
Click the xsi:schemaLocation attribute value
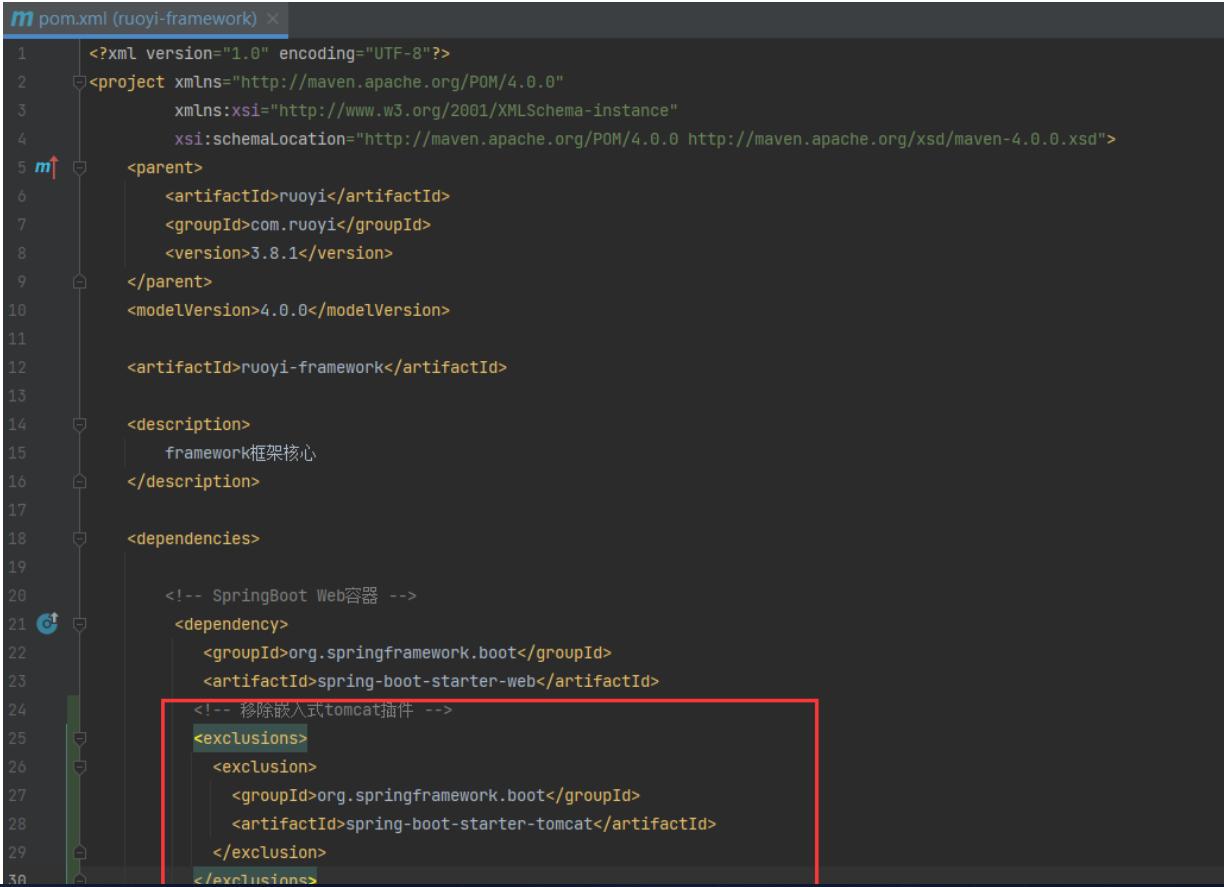pos(730,139)
